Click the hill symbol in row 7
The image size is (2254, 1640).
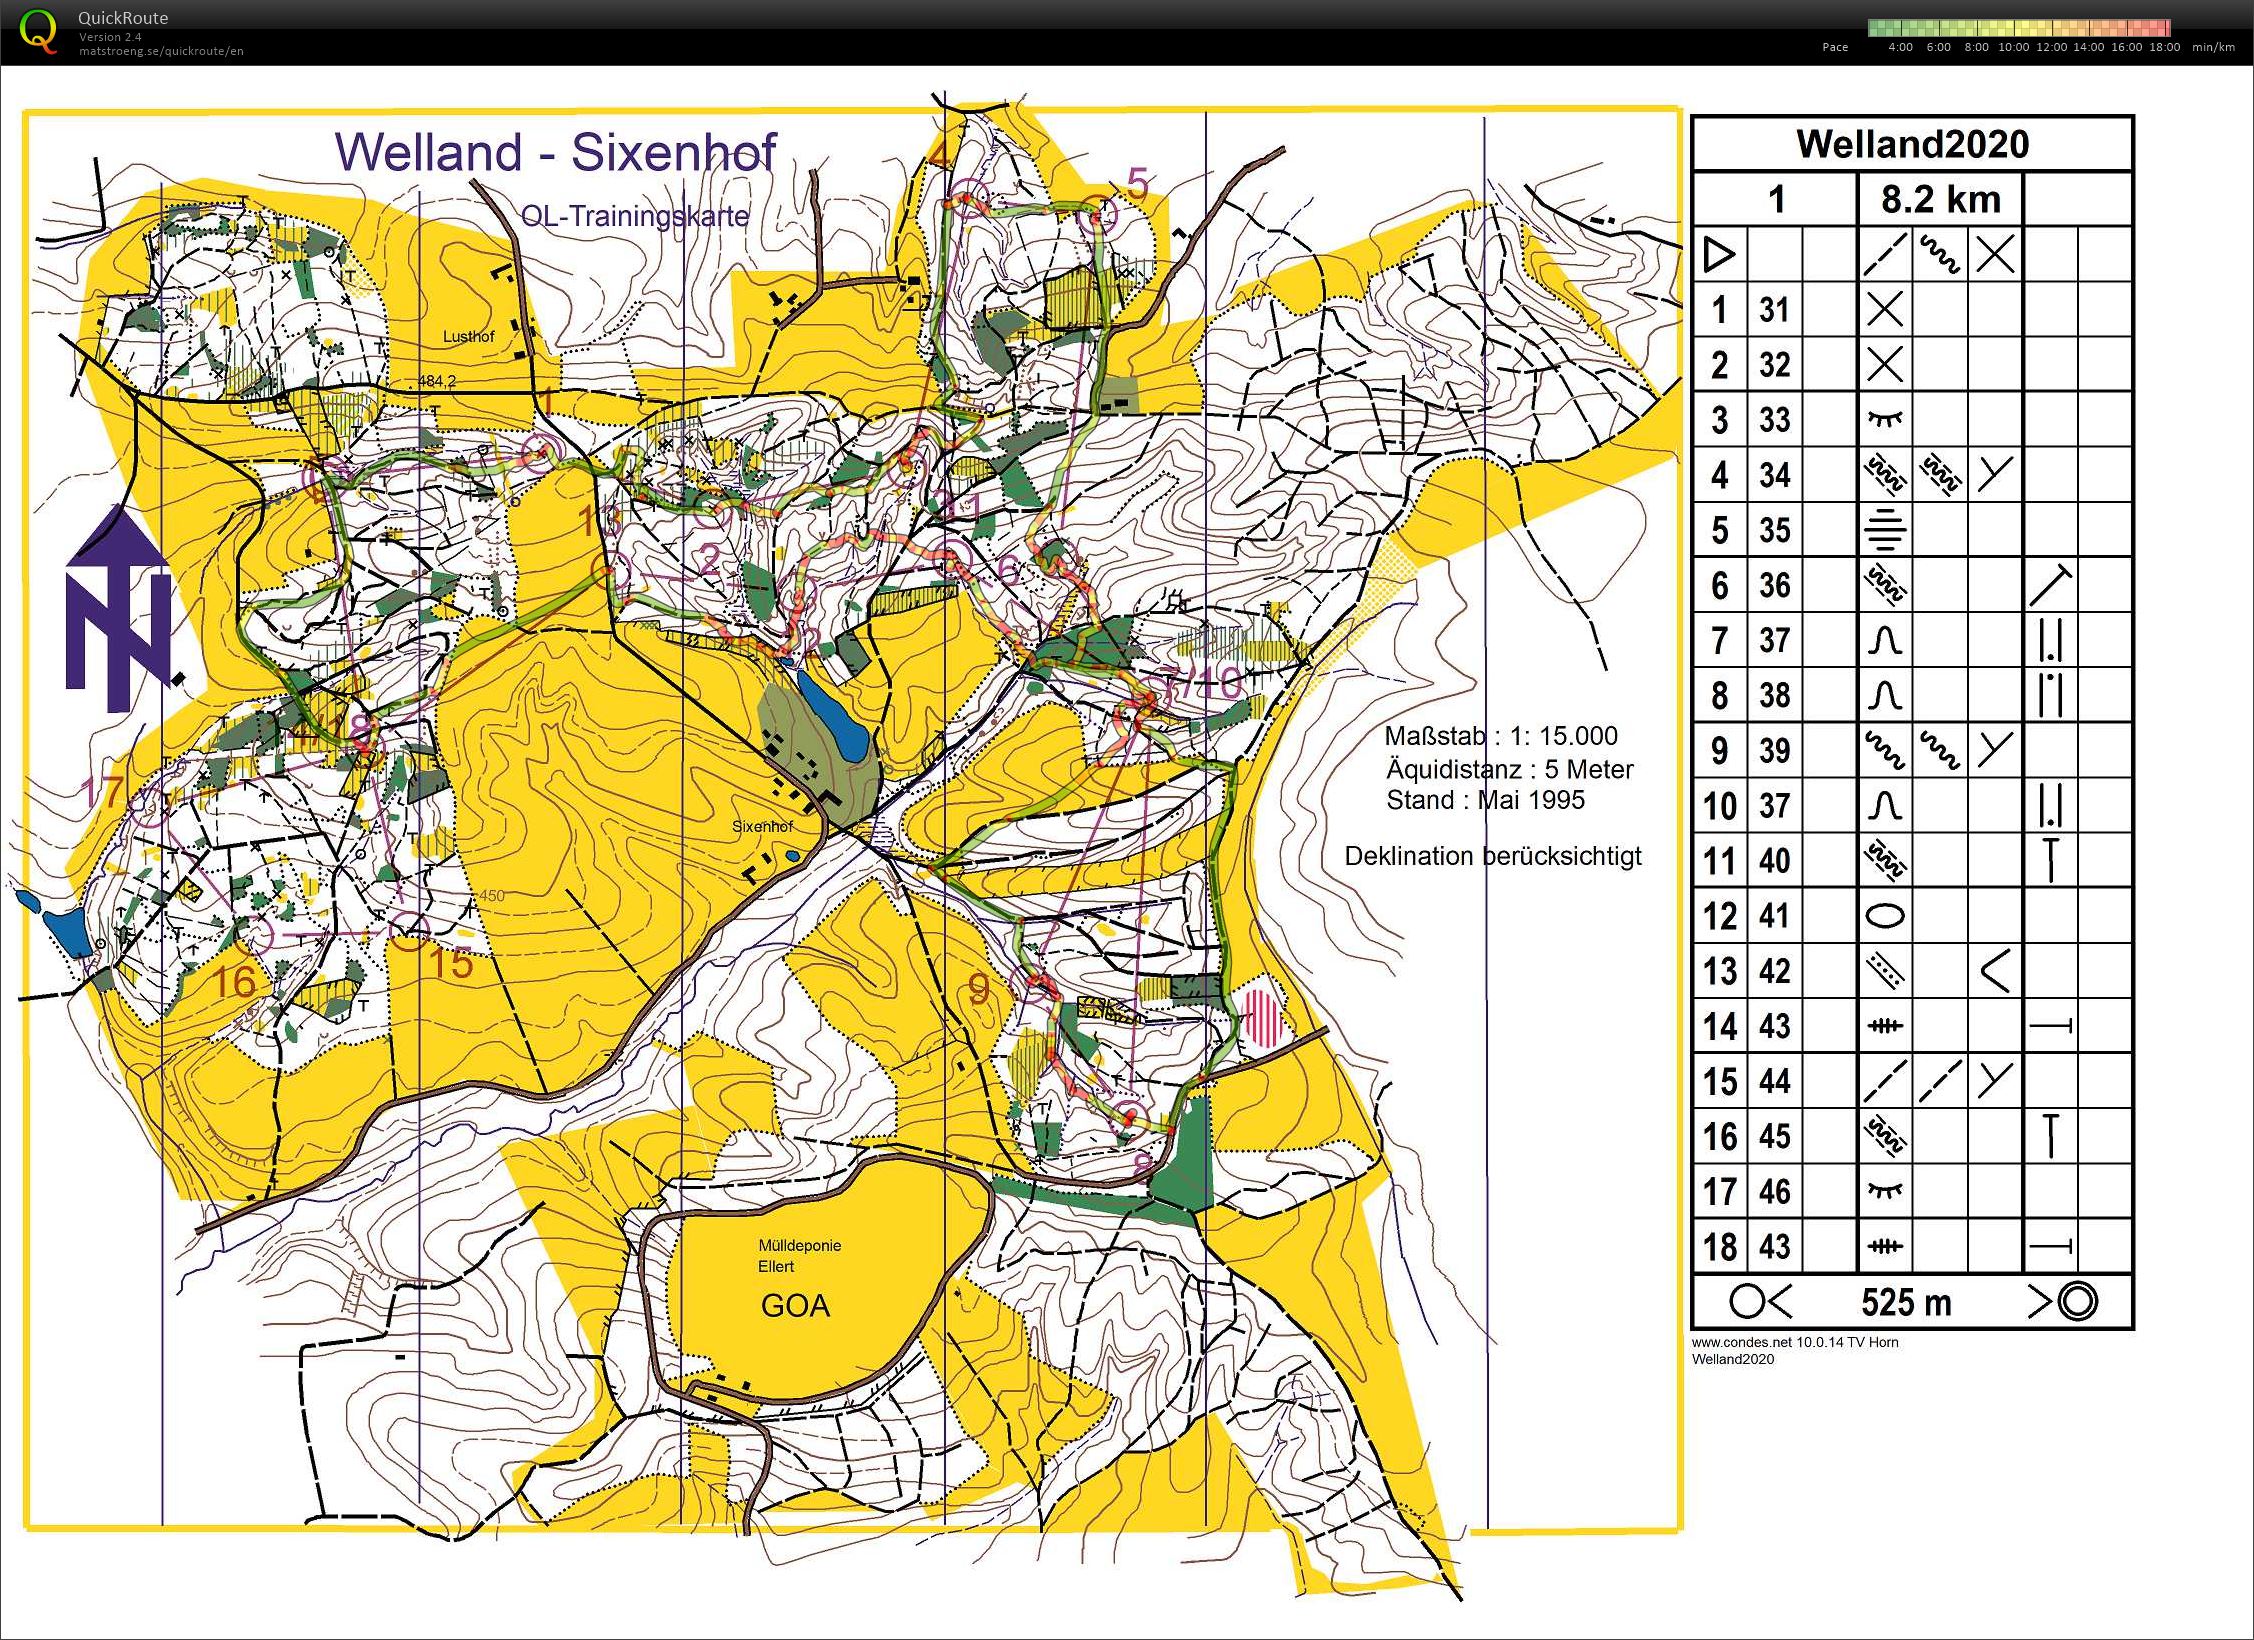[x=1885, y=640]
